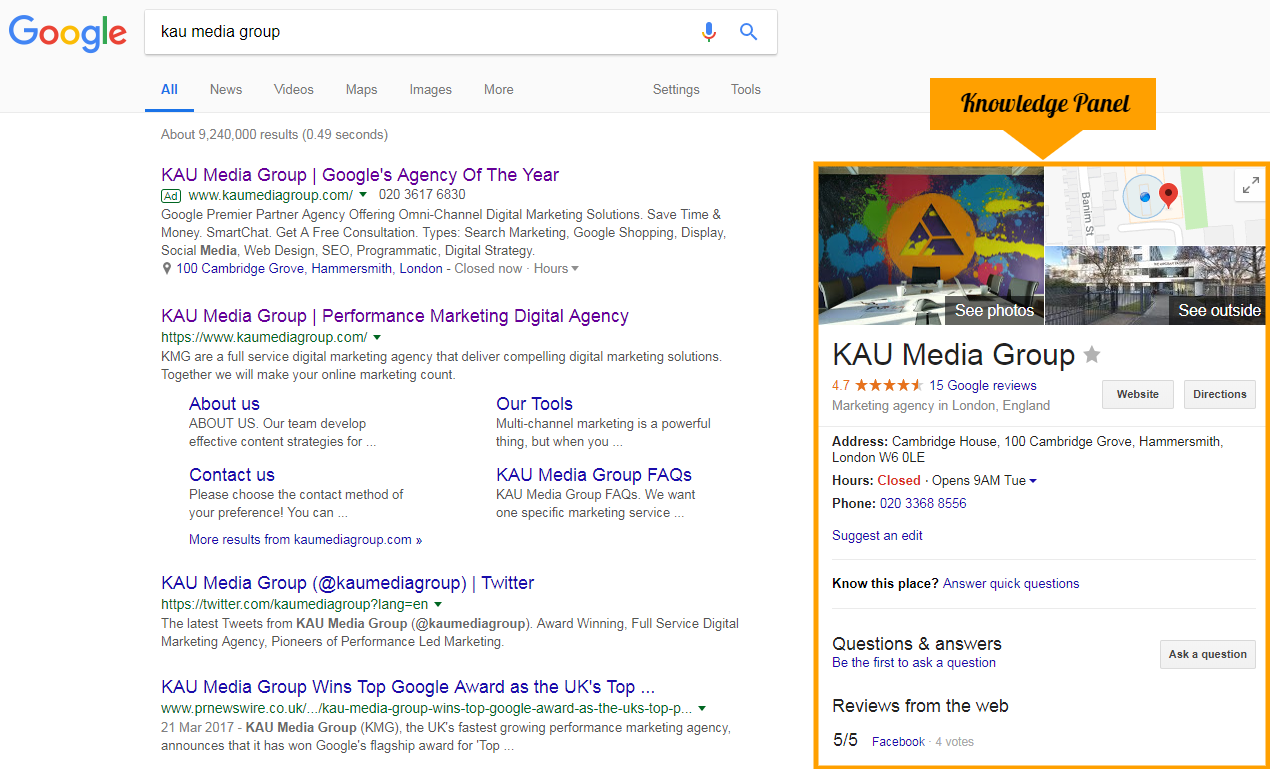The width and height of the screenshot is (1270, 769).
Task: Open the More search menu
Action: (499, 89)
